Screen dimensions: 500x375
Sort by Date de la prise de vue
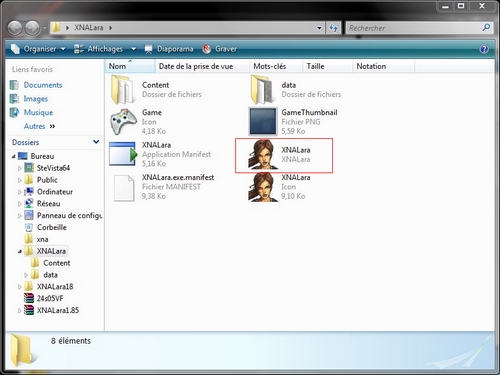pyautogui.click(x=202, y=66)
